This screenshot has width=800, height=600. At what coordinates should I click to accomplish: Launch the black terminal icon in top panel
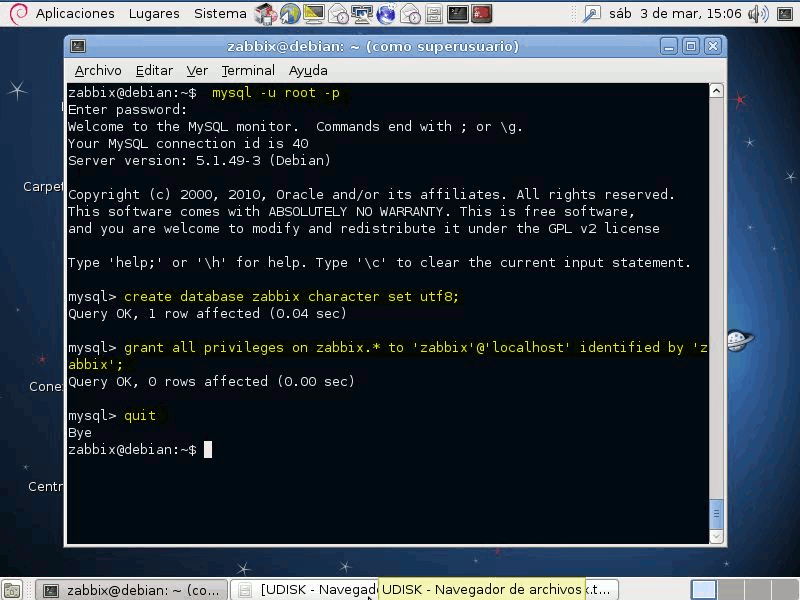pos(457,14)
